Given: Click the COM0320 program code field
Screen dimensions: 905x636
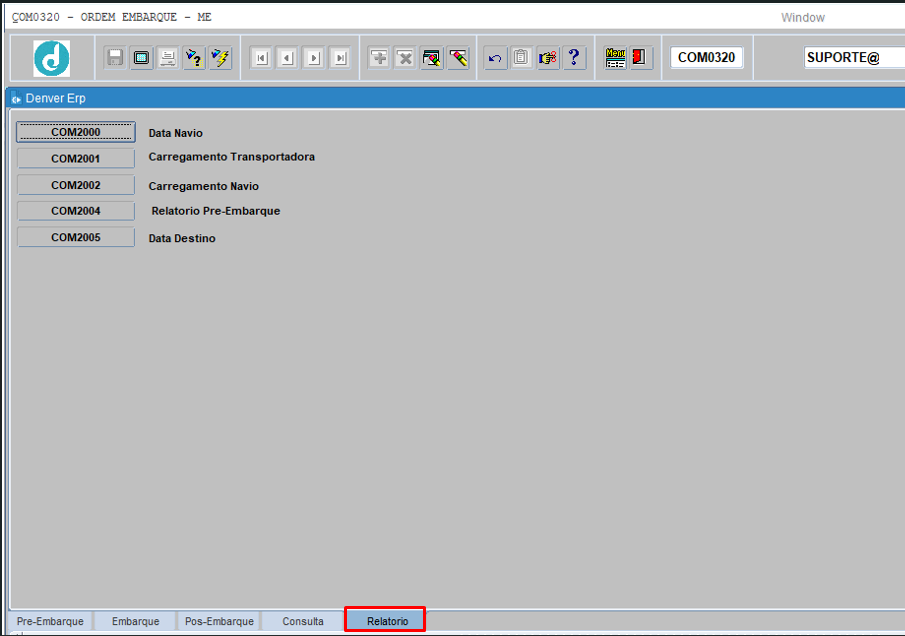Looking at the screenshot, I should point(706,58).
